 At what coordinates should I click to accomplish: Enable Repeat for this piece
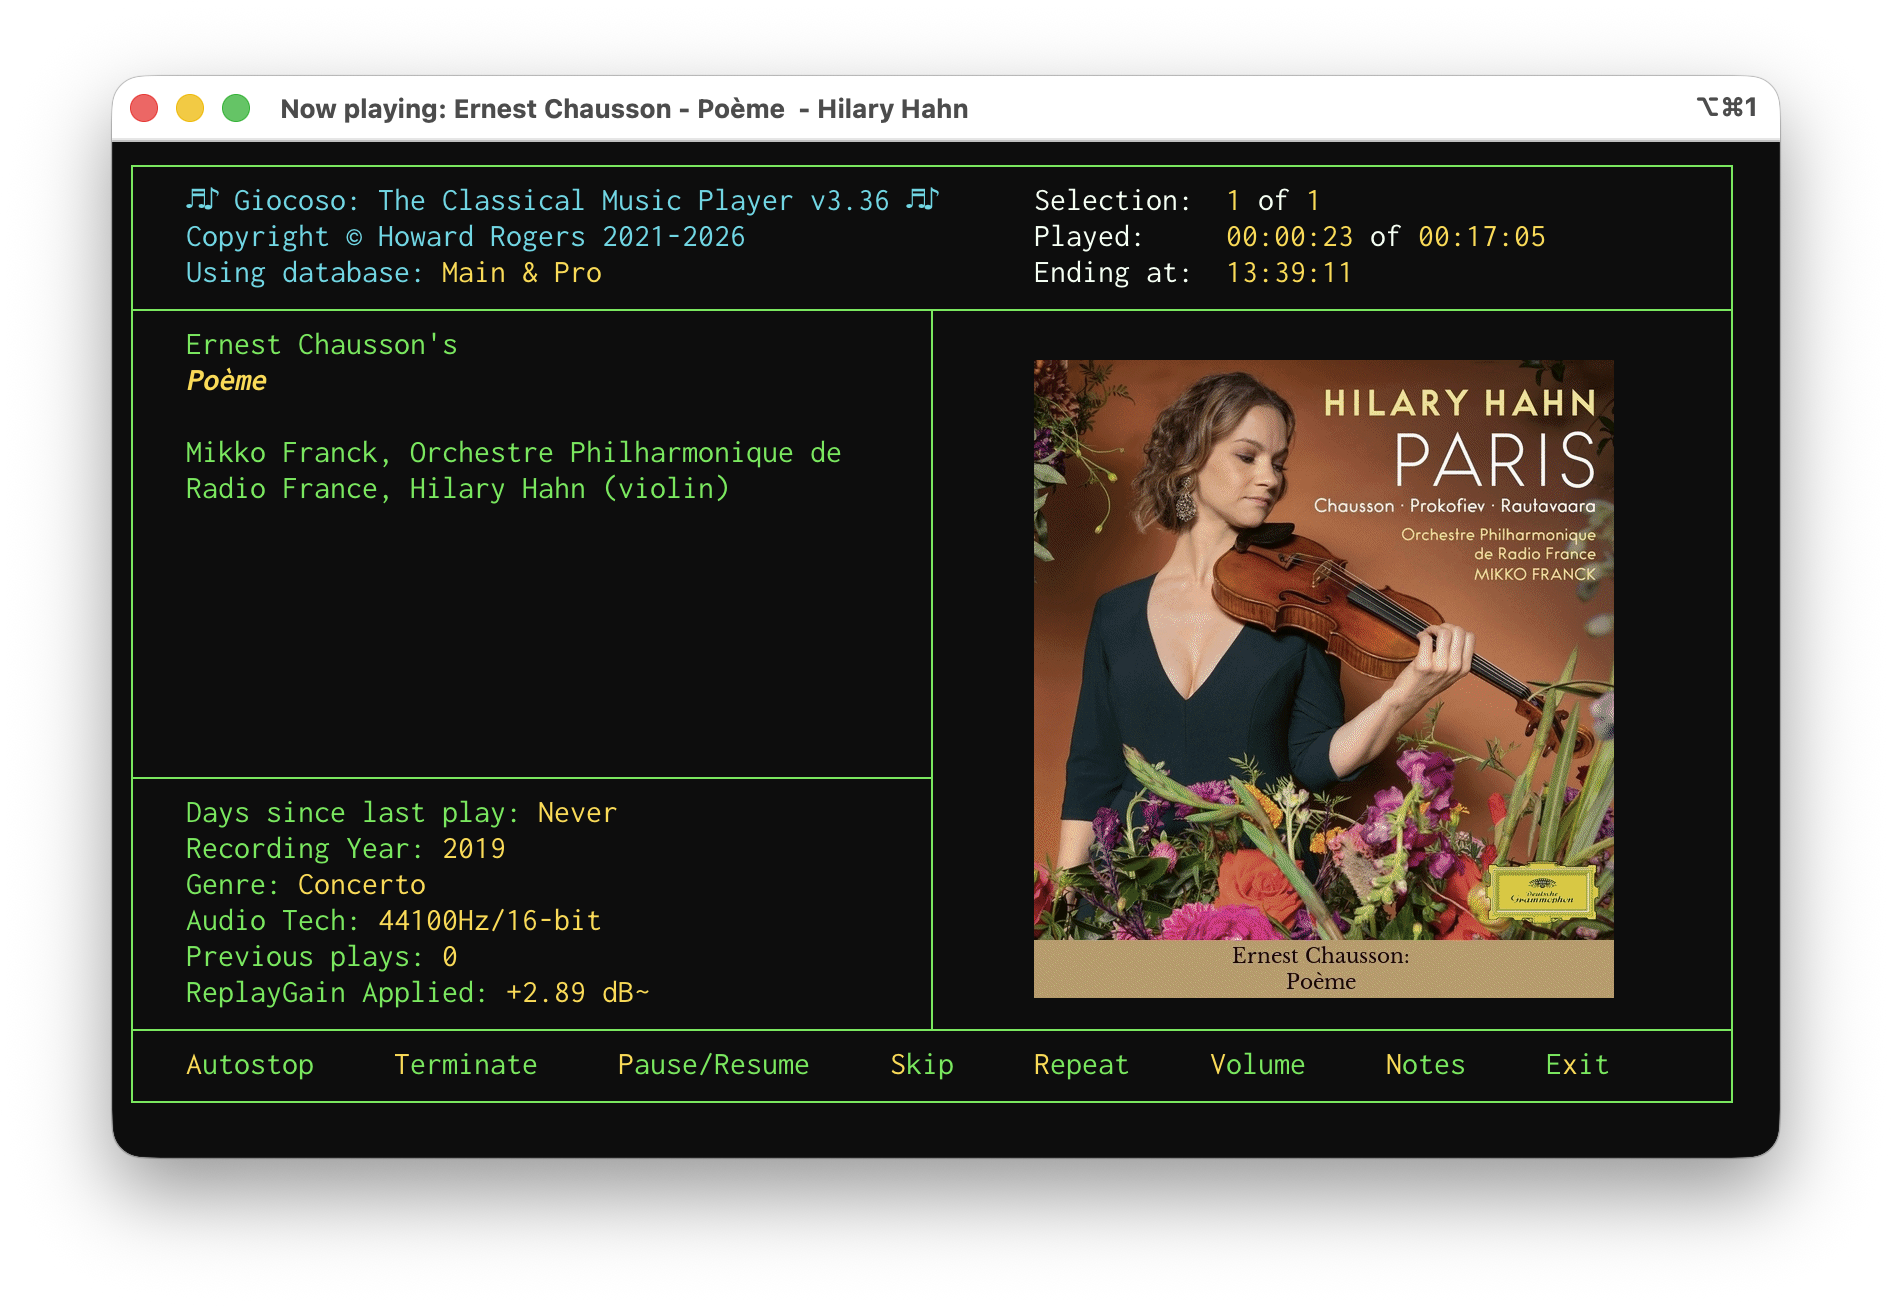[x=1081, y=1065]
